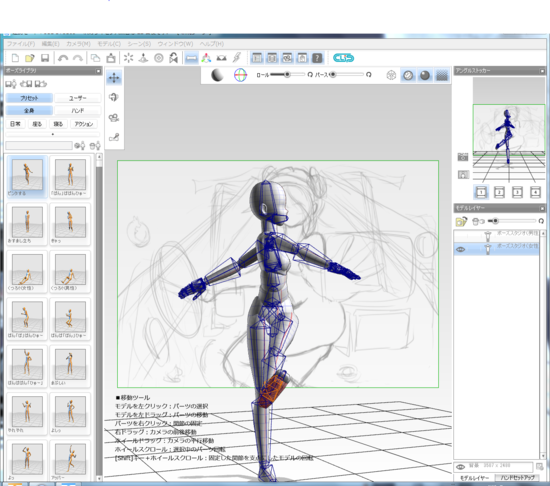550x486 pixels.
Task: Click the open folder icon in toolbar
Action: [x=30, y=58]
